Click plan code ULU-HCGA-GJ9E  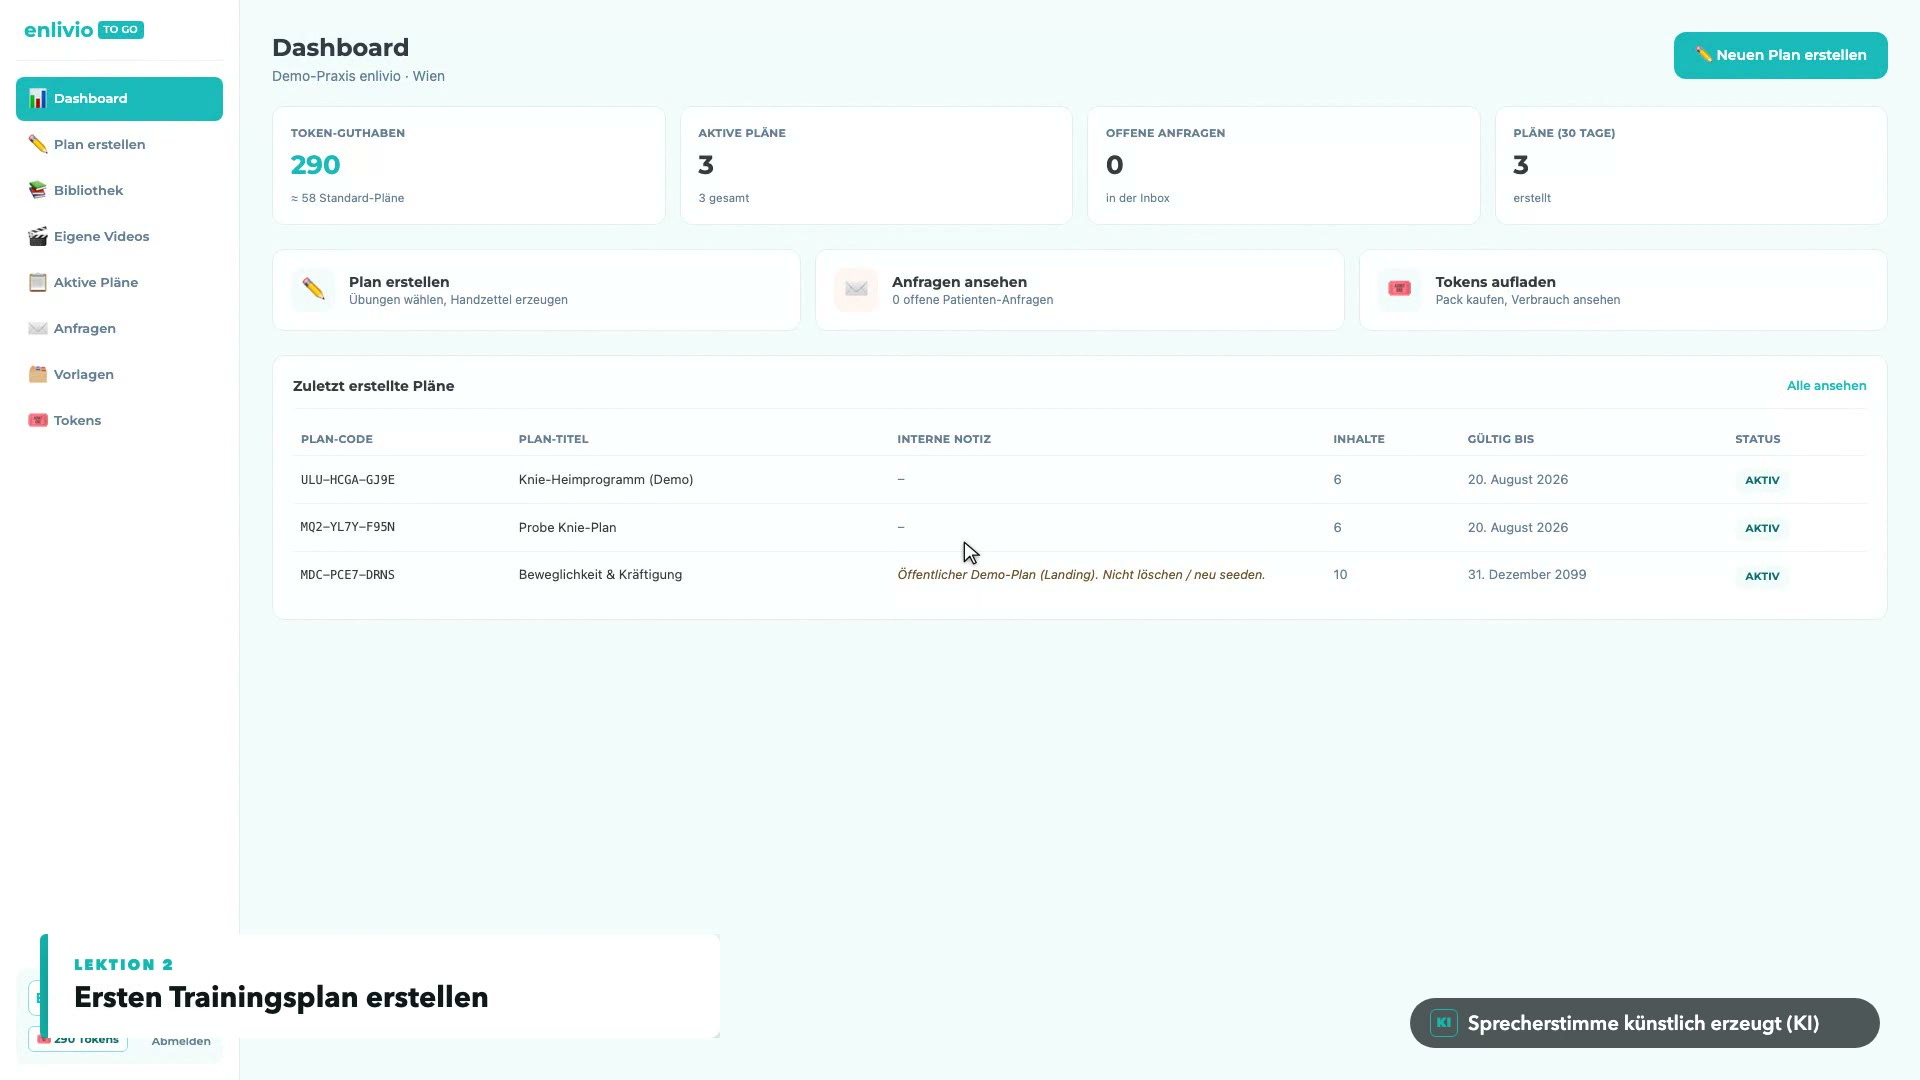point(347,480)
